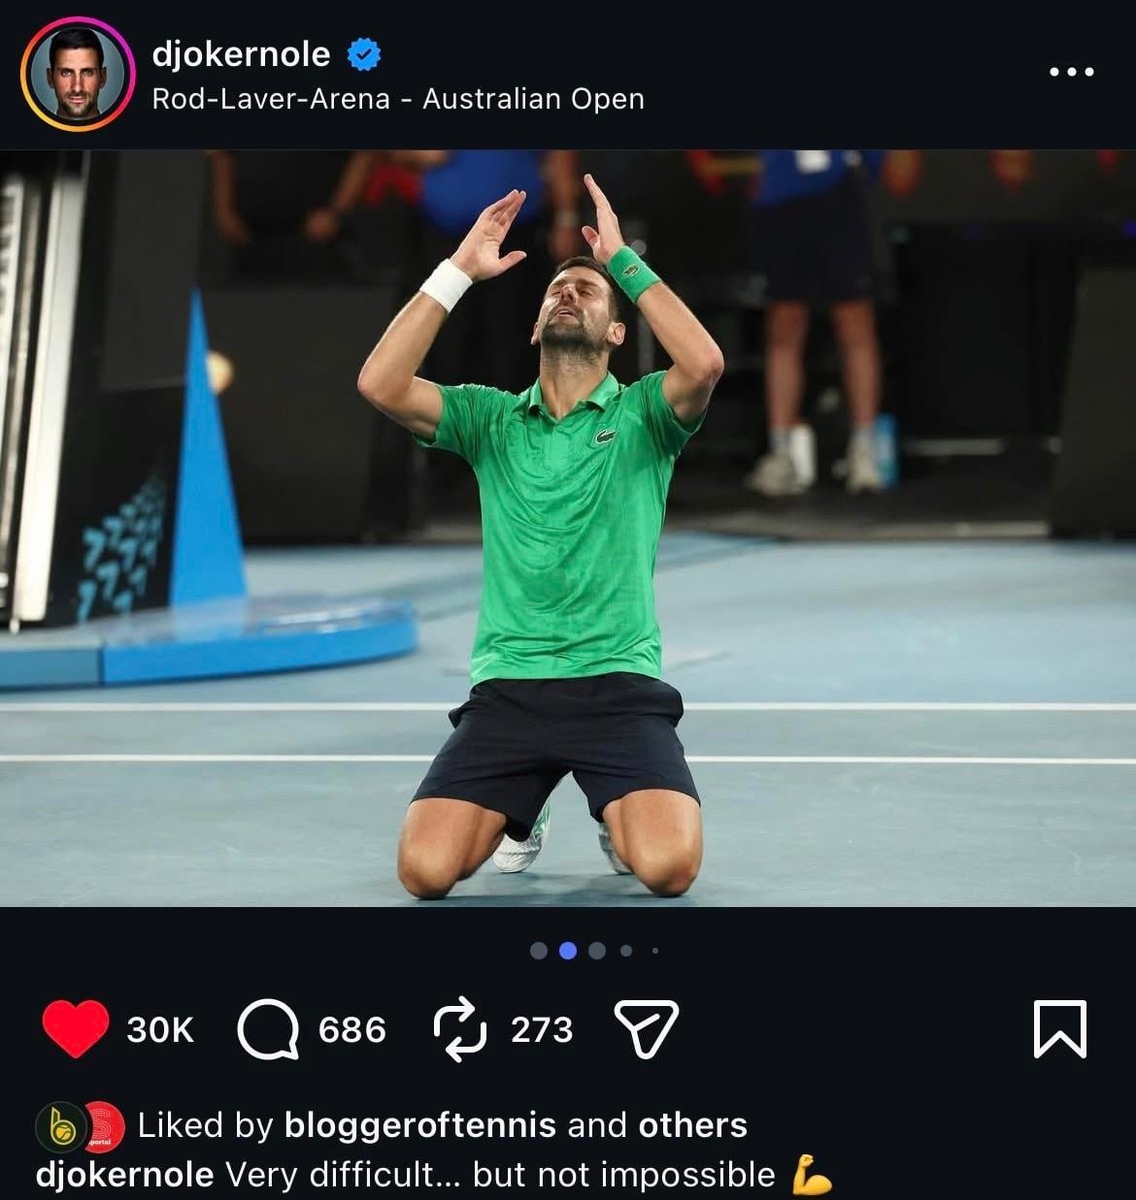This screenshot has height=1200, width=1136.
Task: Tap the repost arrows icon
Action: (x=460, y=1031)
